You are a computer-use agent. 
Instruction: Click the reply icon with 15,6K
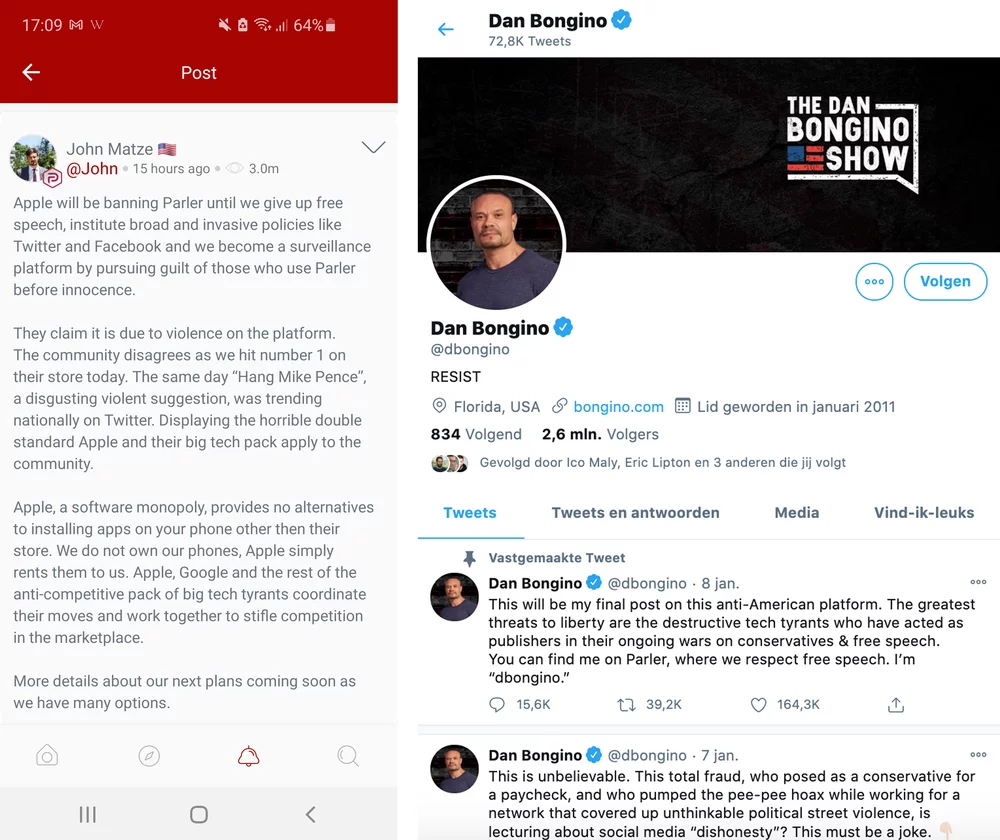497,705
